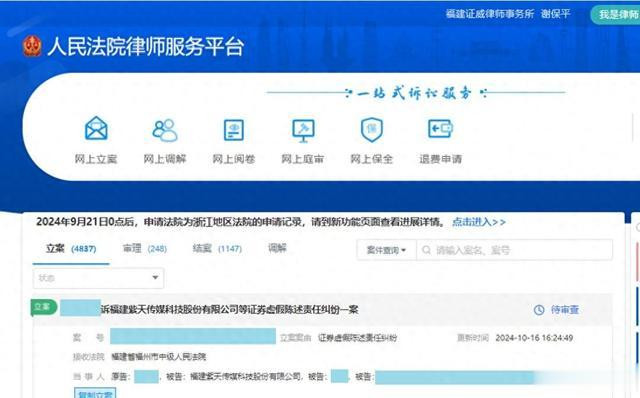Switch to the 审理 (248) tab
This screenshot has width=640, height=398.
tap(145, 248)
